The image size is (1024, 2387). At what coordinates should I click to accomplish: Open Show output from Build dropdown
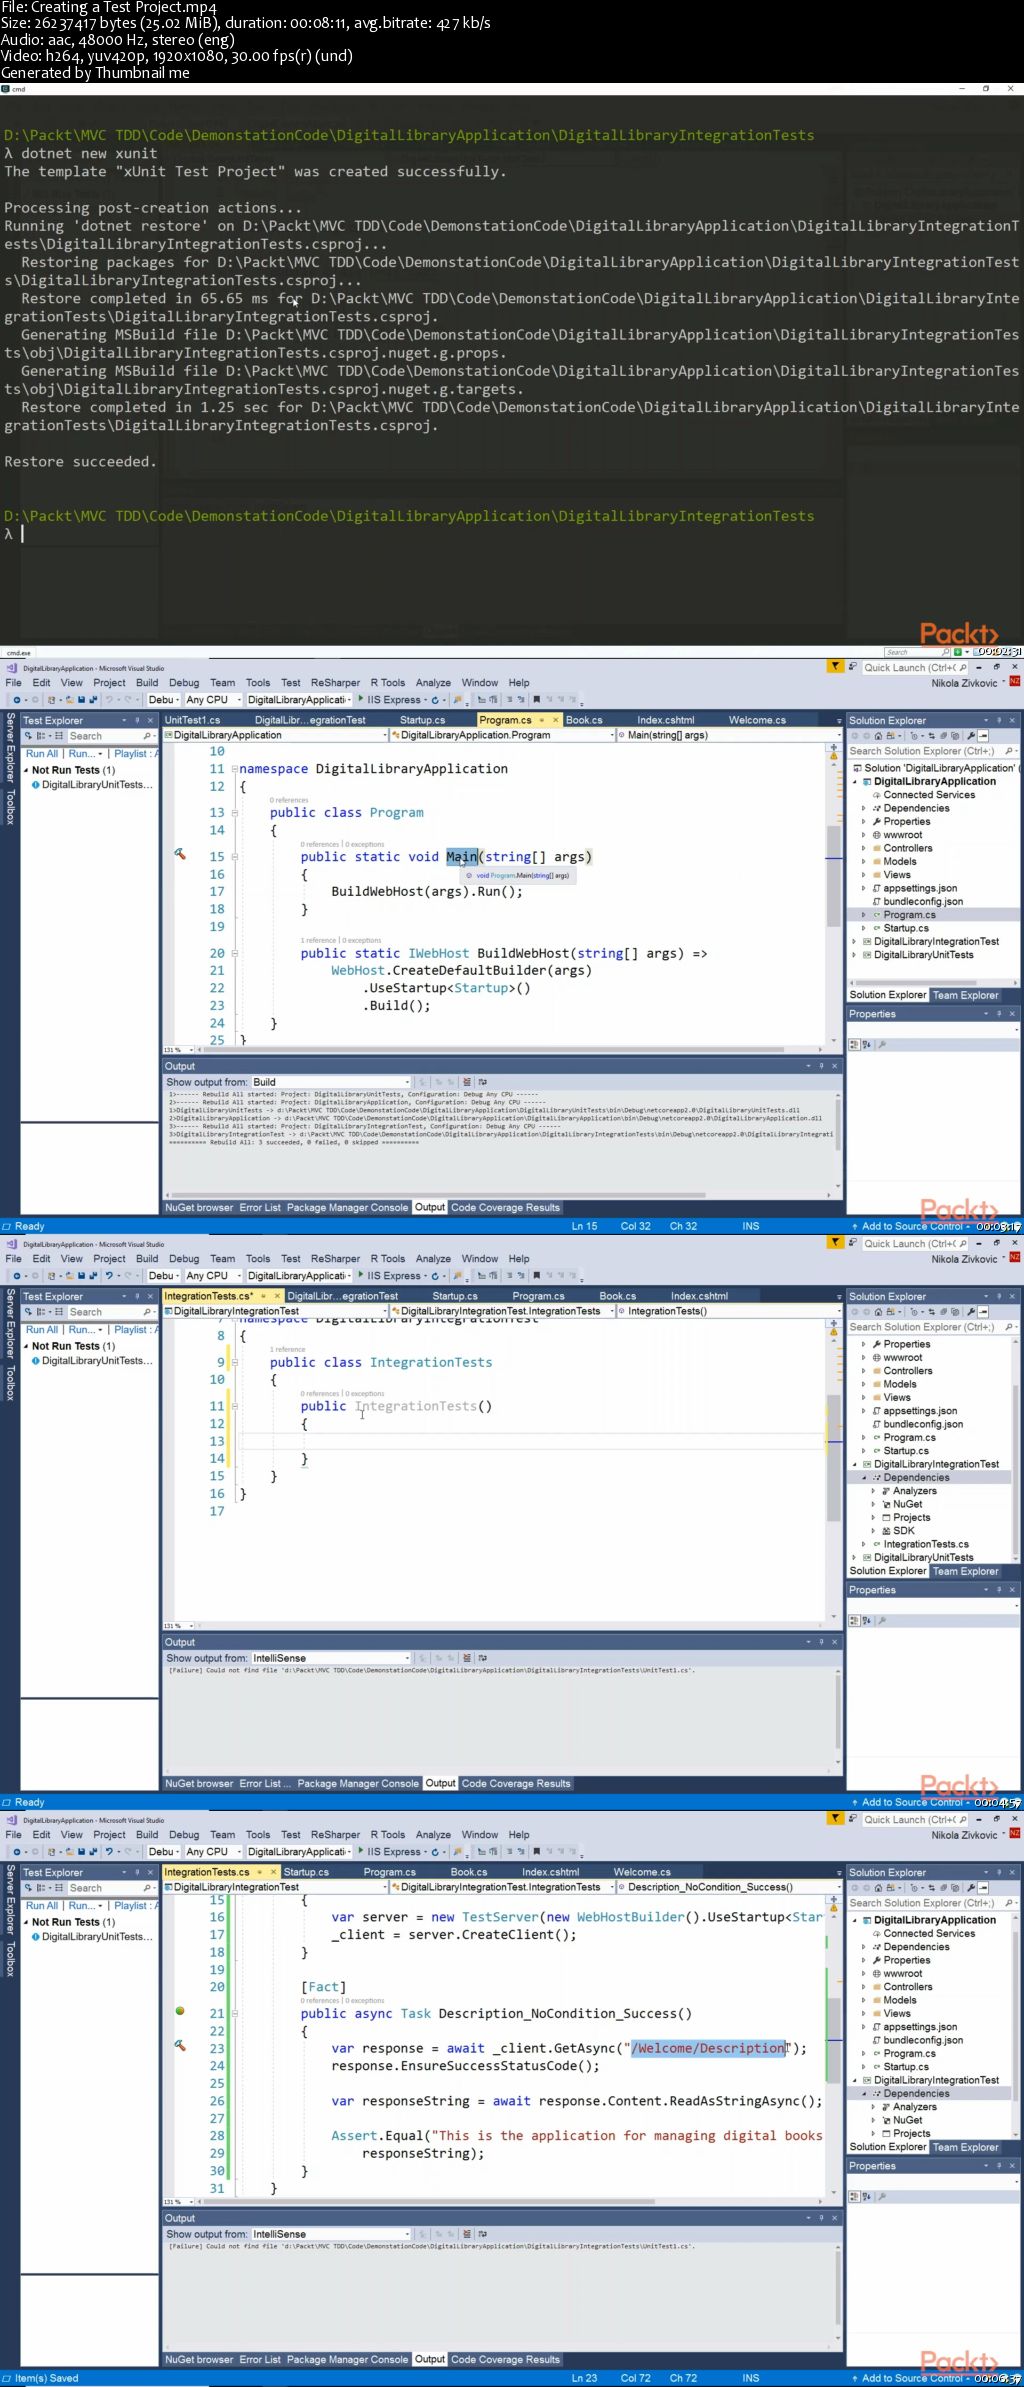(x=330, y=1082)
